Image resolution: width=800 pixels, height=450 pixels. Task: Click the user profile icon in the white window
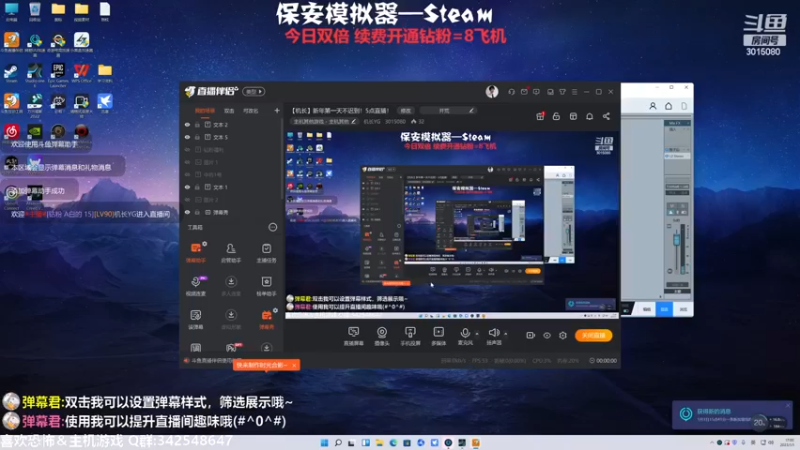(653, 106)
